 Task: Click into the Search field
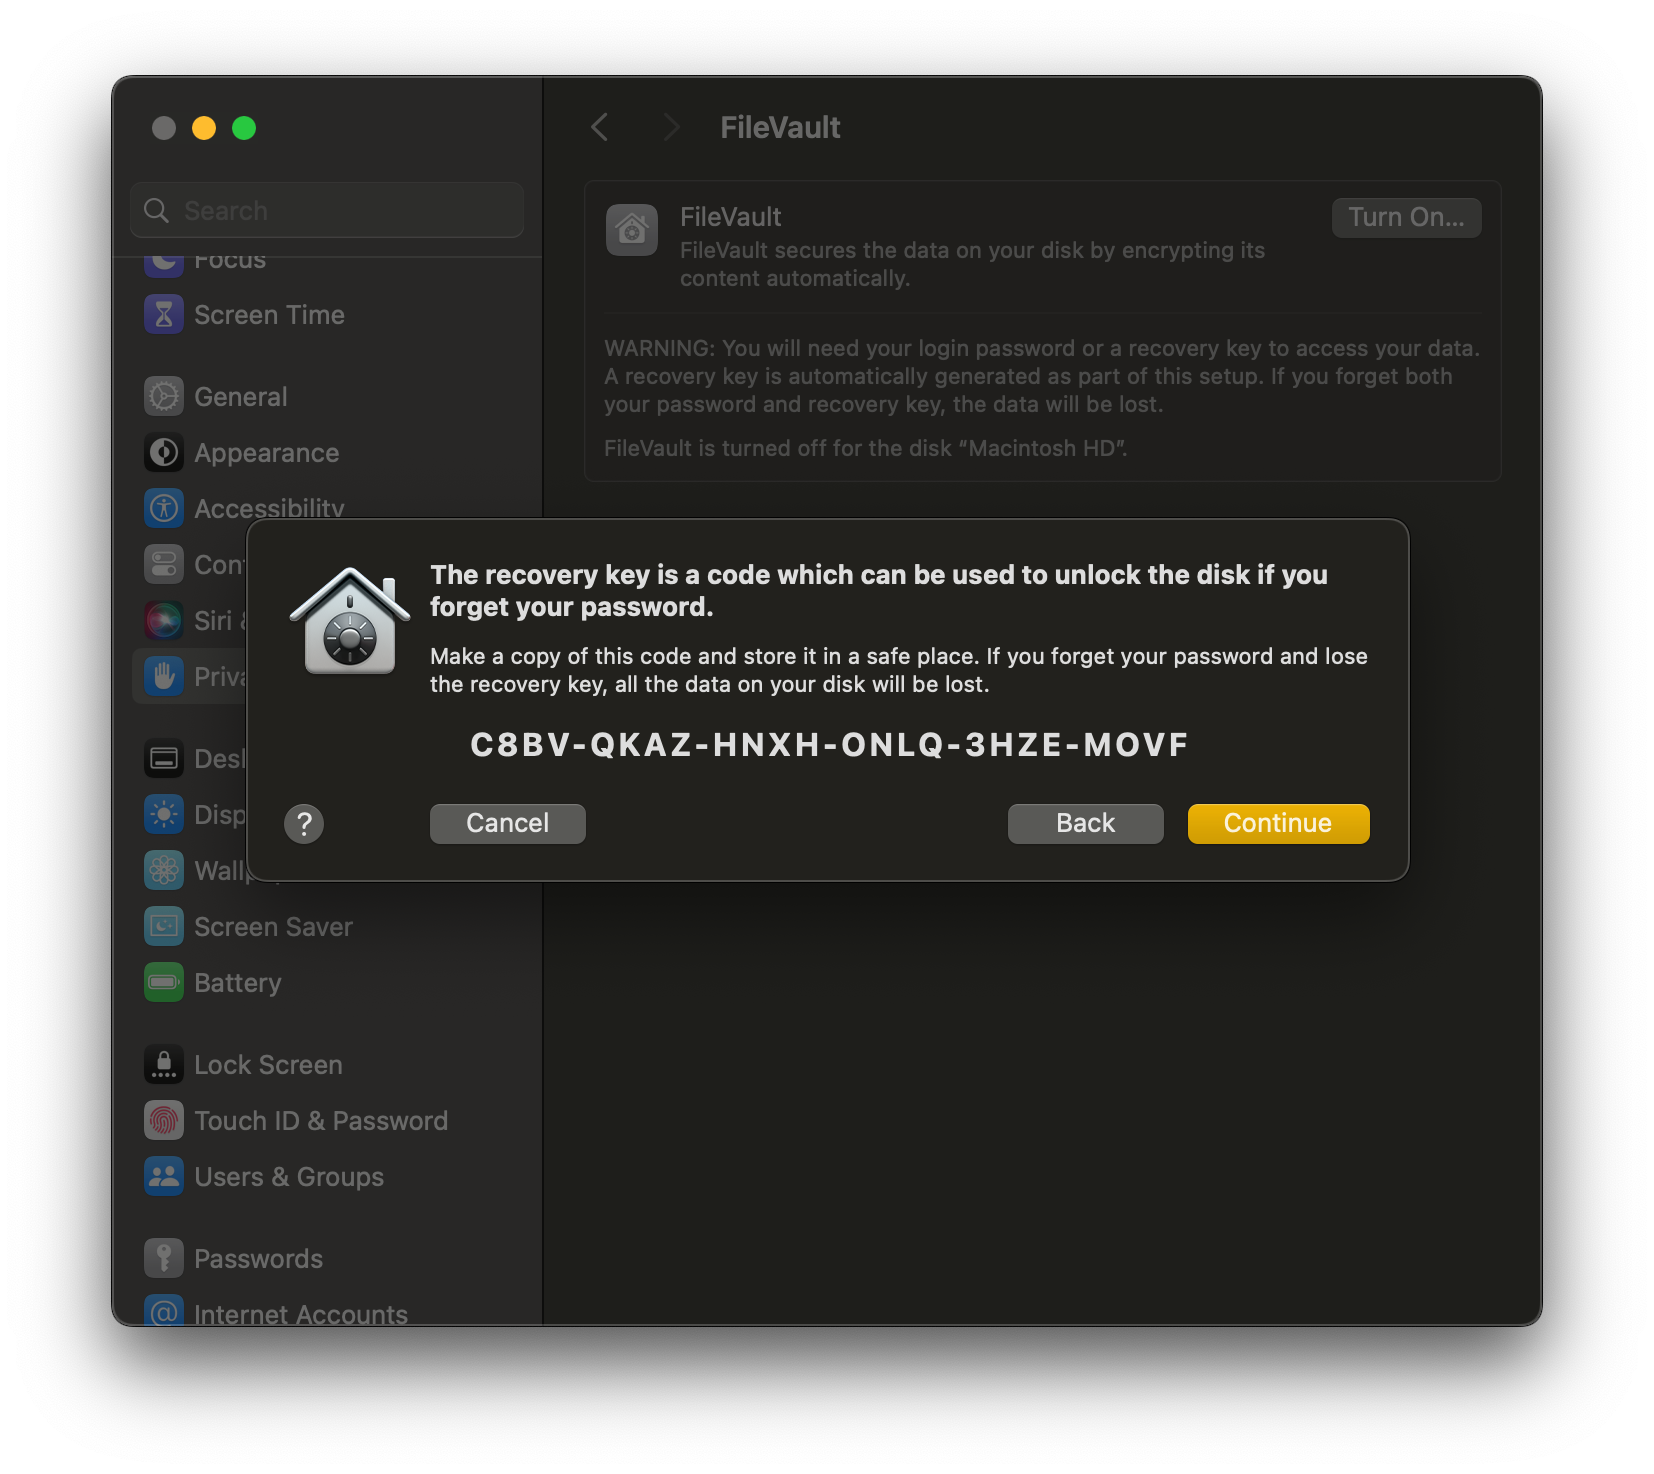click(x=327, y=210)
